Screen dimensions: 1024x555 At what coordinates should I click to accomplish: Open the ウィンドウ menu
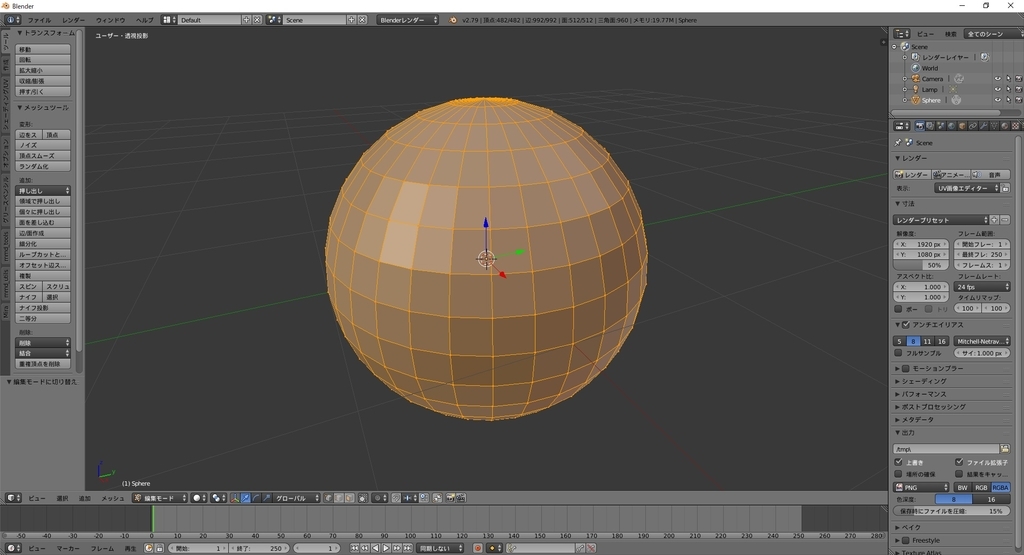(x=110, y=20)
